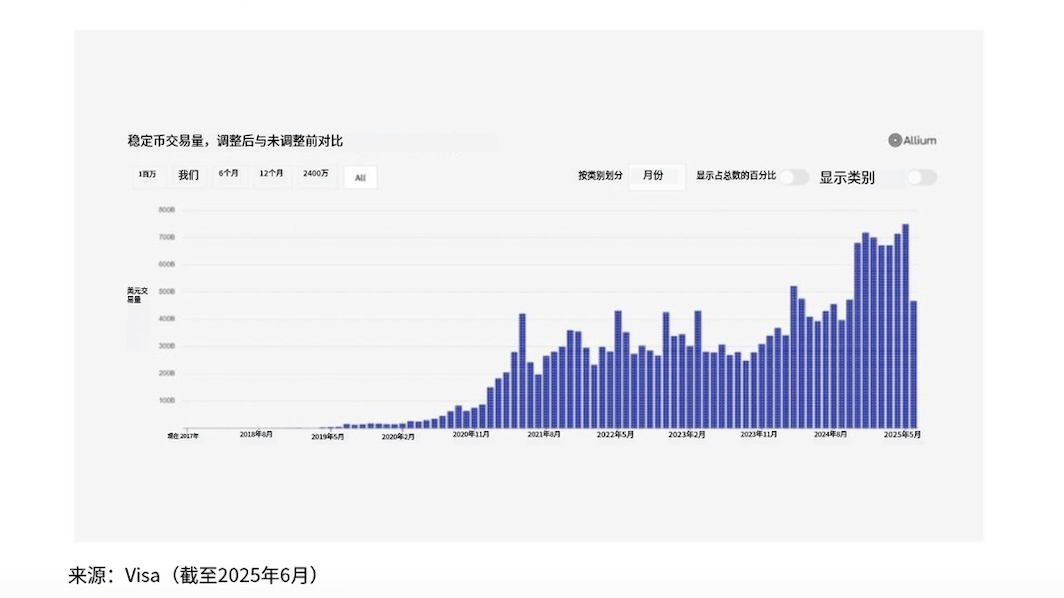
Task: Click the 按类别划分 label
Action: (x=600, y=176)
